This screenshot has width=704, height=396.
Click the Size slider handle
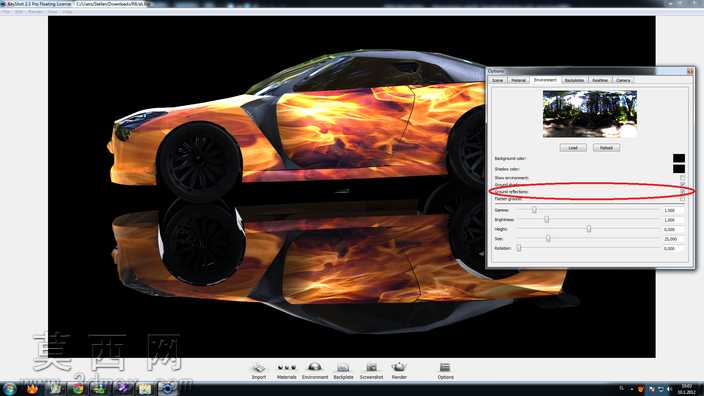[x=548, y=238]
